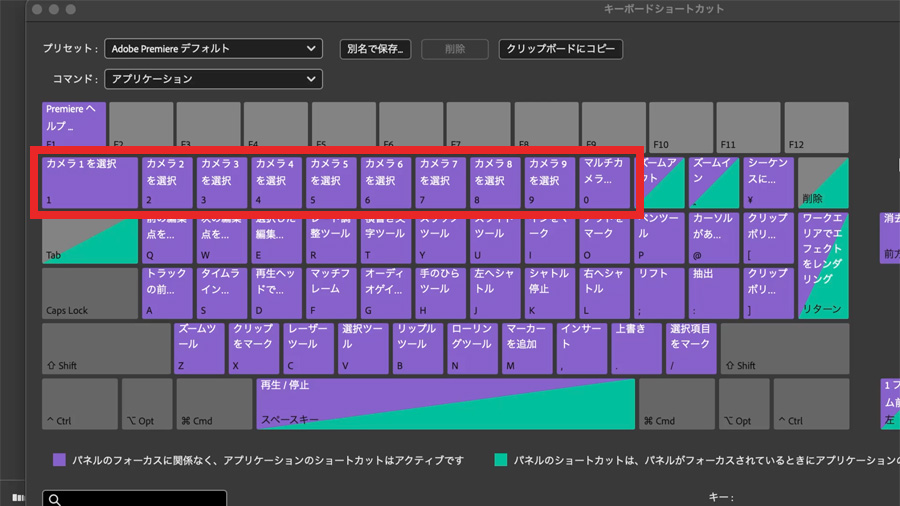The height and width of the screenshot is (506, 900).
Task: Select the リップルツール key labeled B
Action: click(418, 348)
